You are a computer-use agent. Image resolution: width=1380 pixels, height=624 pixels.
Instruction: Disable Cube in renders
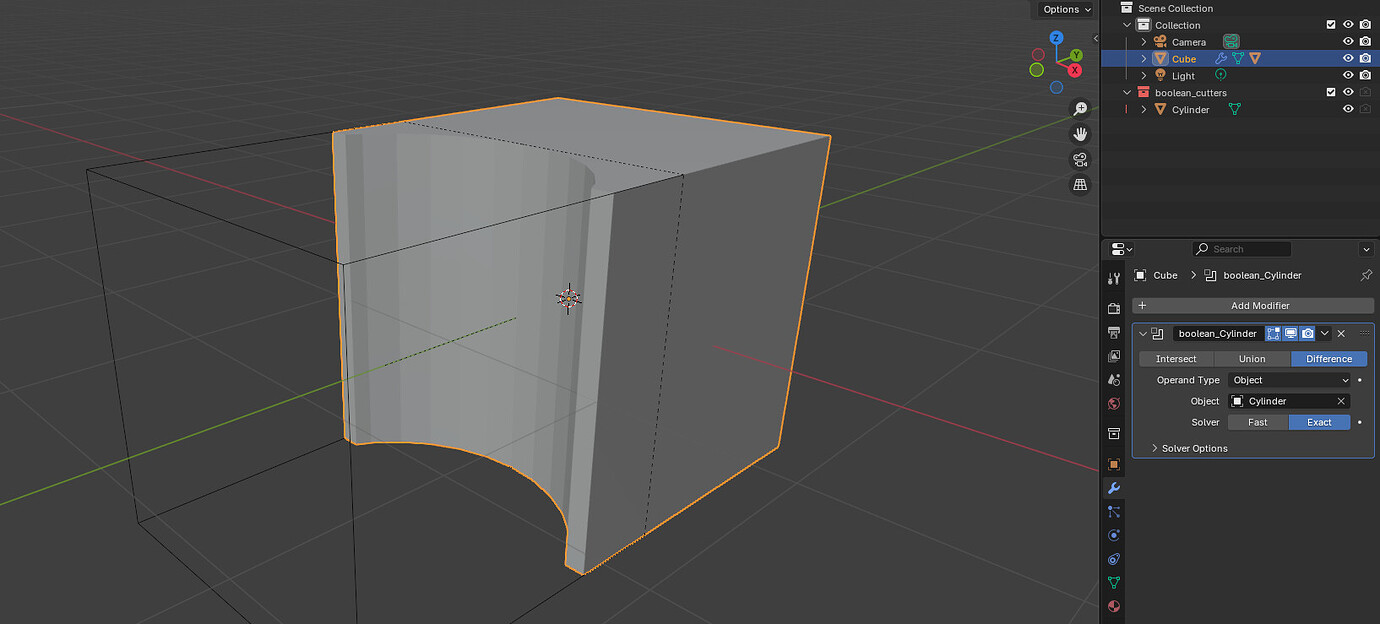(1365, 59)
